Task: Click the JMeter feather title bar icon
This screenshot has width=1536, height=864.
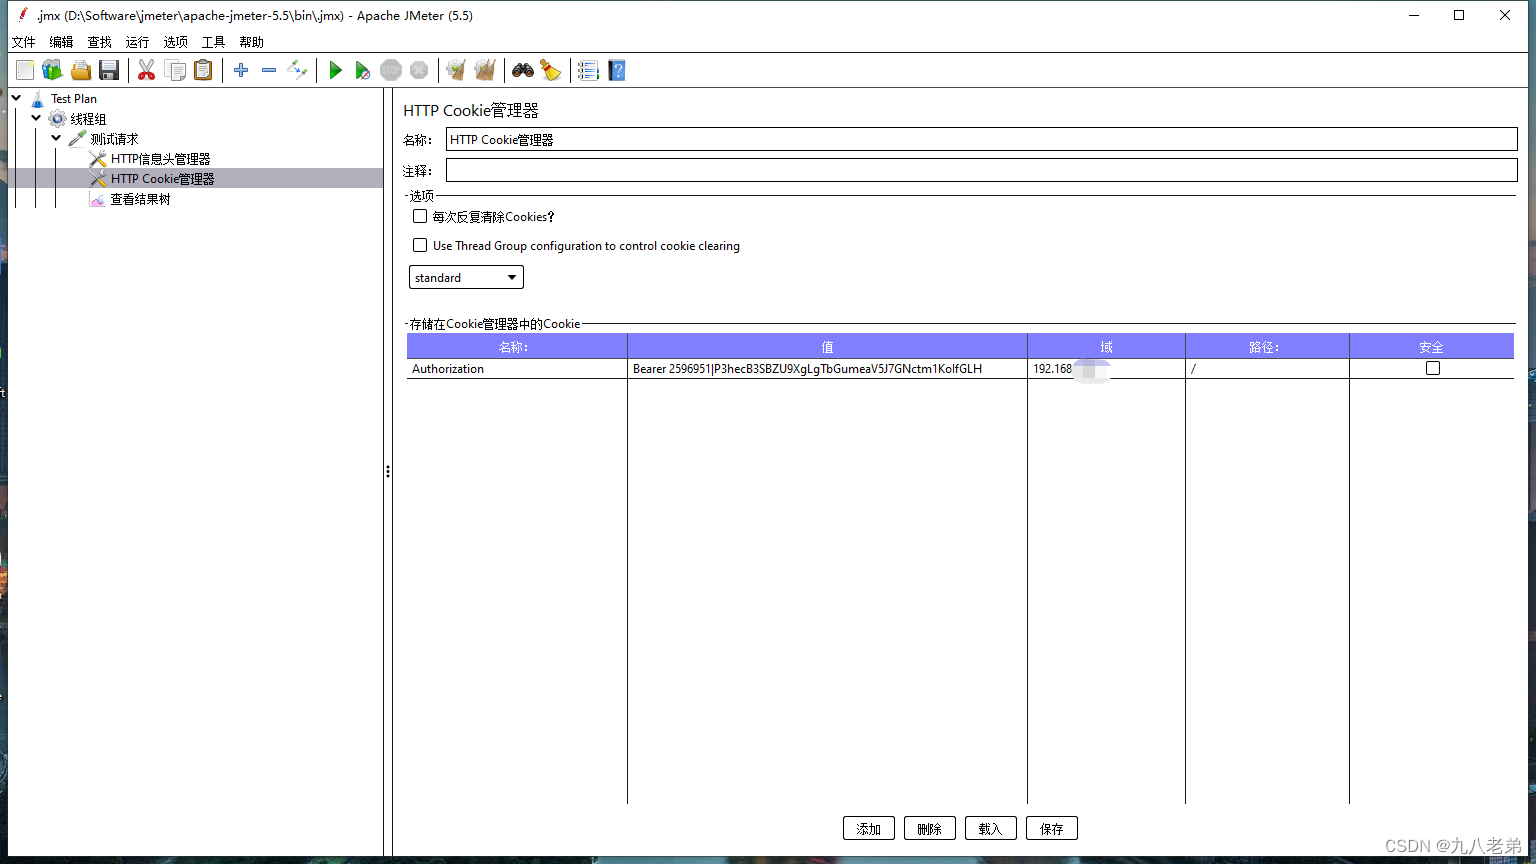Action: (x=22, y=15)
